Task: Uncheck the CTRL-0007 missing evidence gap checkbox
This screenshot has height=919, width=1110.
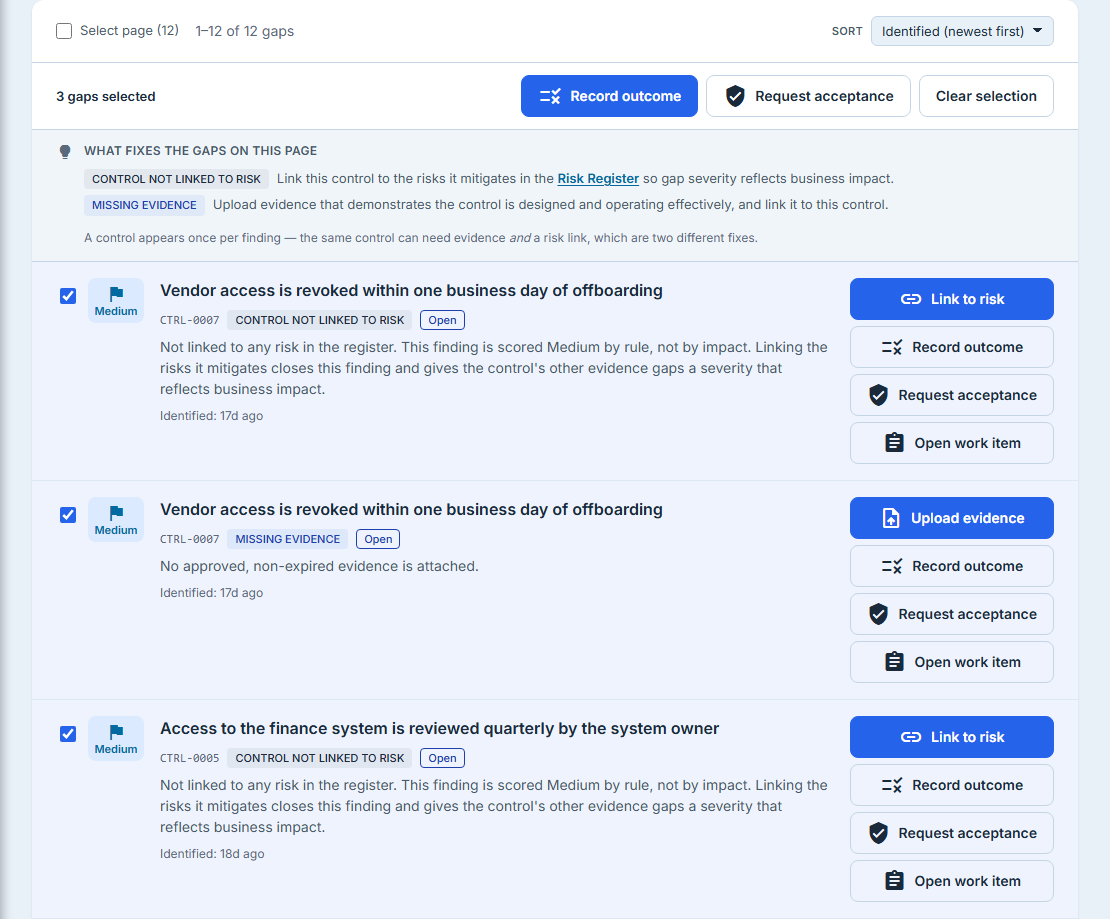Action: click(x=68, y=515)
